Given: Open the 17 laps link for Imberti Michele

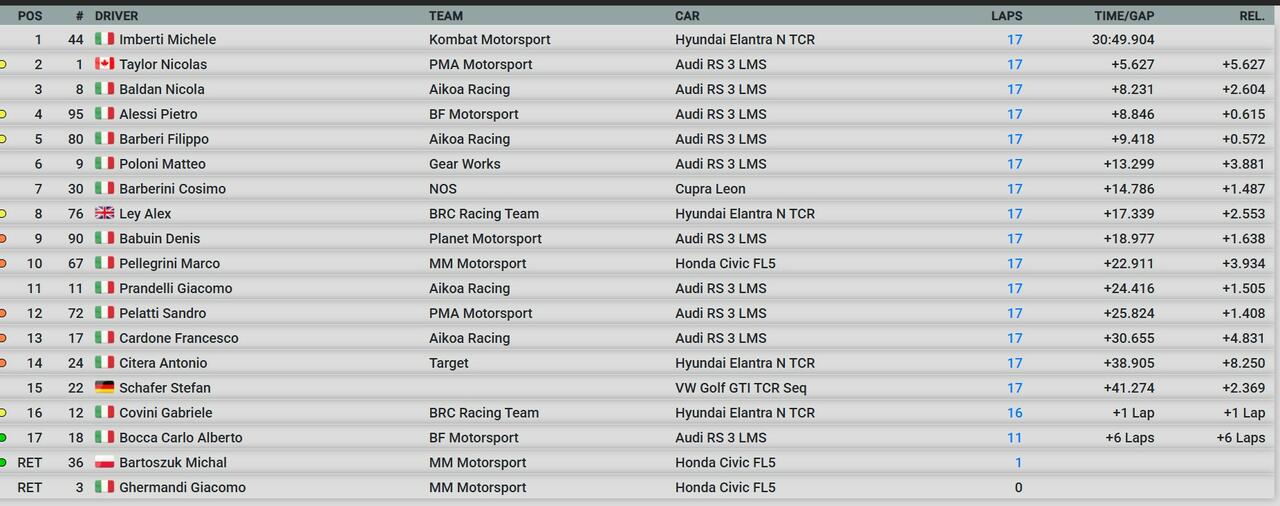Looking at the screenshot, I should point(1014,39).
